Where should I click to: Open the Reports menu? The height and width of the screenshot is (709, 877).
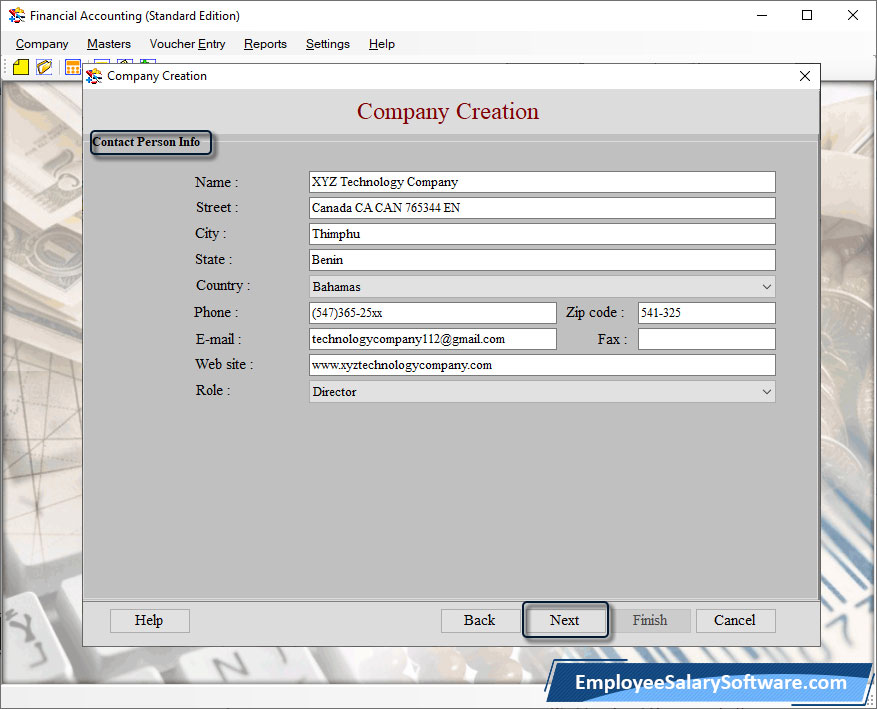click(265, 44)
